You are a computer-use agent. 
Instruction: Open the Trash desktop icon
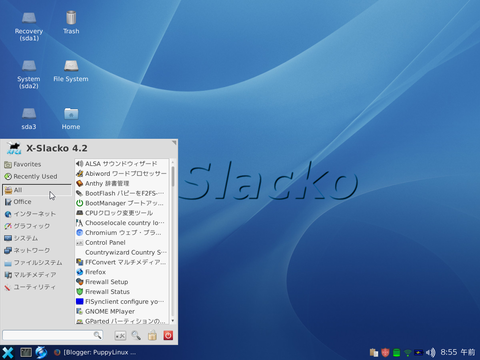(x=71, y=23)
